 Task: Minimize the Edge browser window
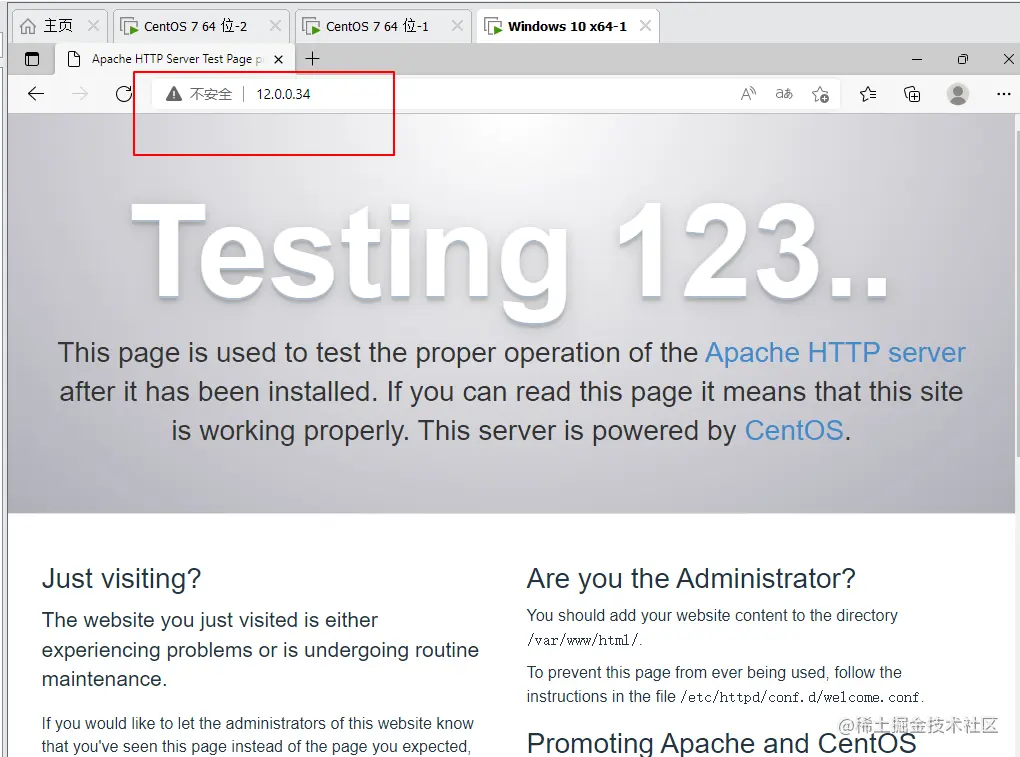(x=917, y=59)
